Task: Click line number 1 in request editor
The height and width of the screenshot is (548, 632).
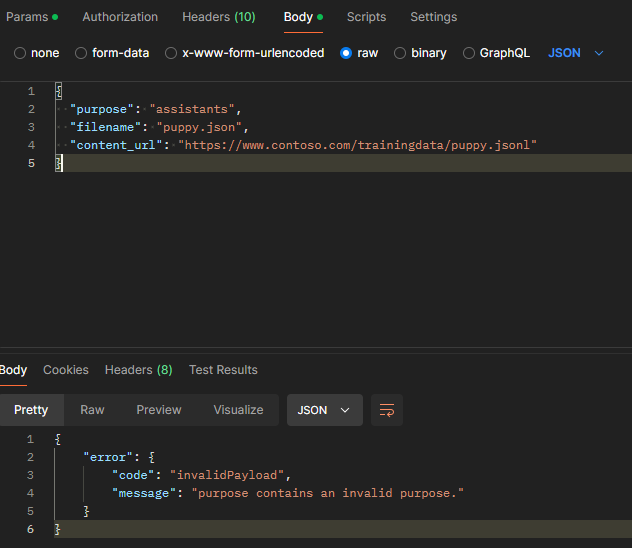Action: pos(31,91)
